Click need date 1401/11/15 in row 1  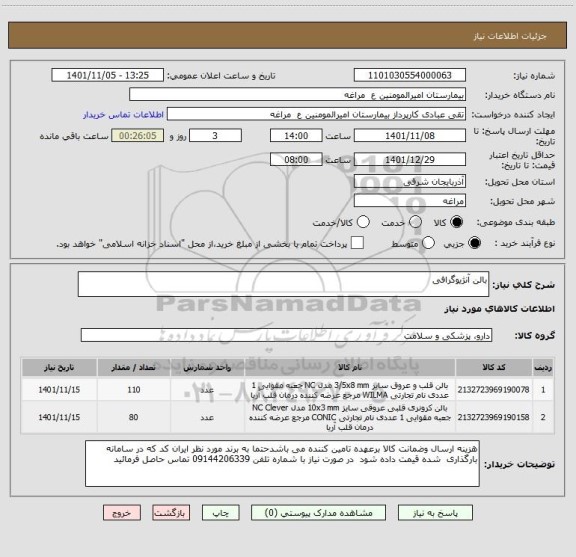click(59, 390)
